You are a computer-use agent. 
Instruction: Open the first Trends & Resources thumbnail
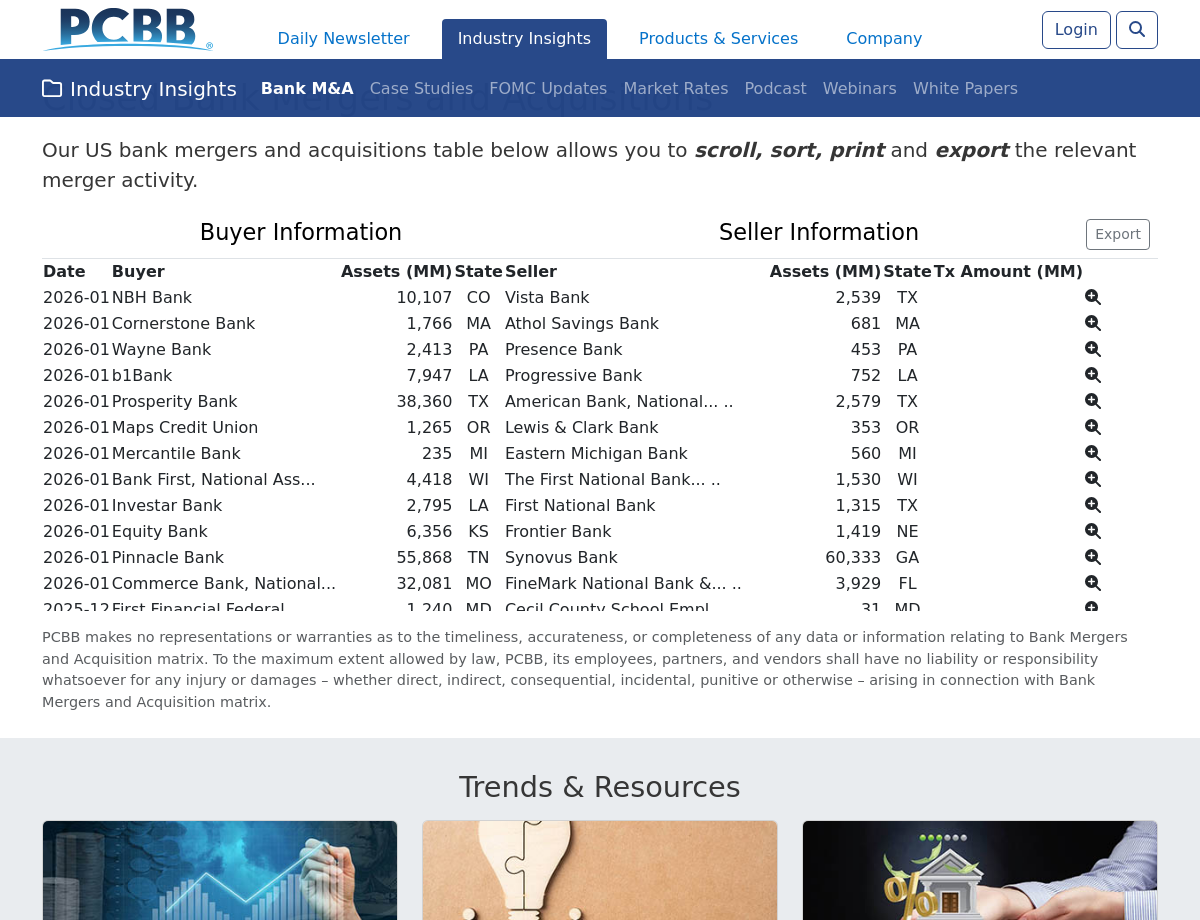pos(220,870)
